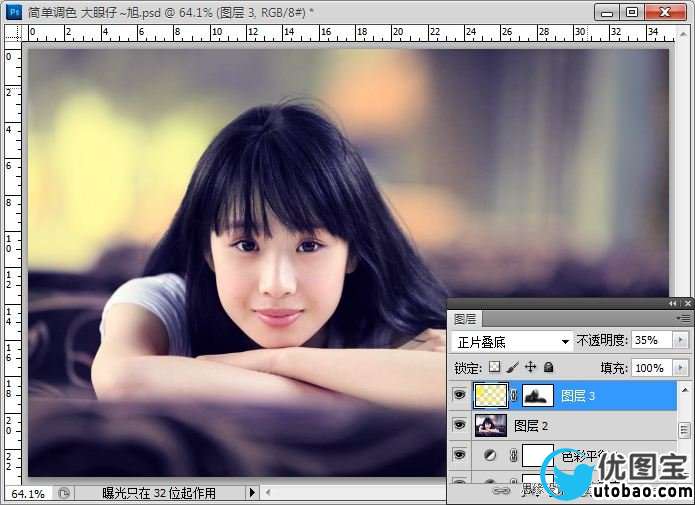The image size is (695, 505).
Task: Close the document window with red X
Action: tap(665, 12)
